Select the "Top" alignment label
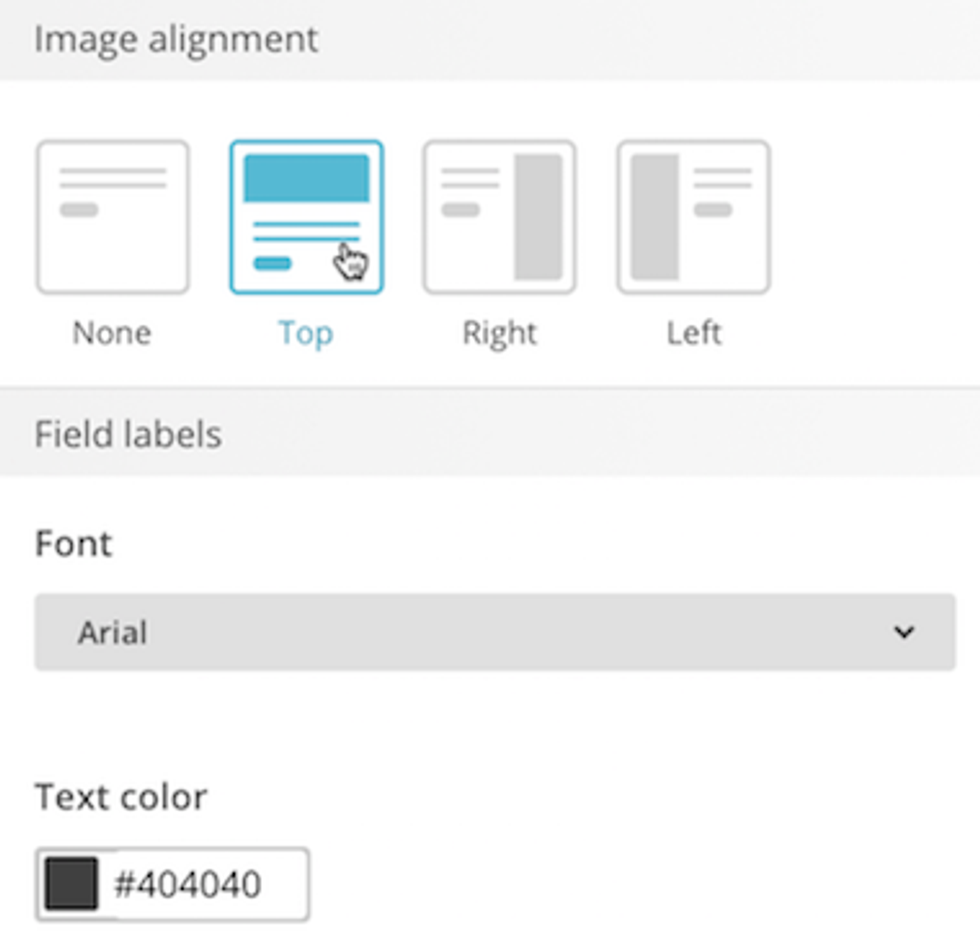Viewport: 980px width, 944px height. pyautogui.click(x=306, y=333)
